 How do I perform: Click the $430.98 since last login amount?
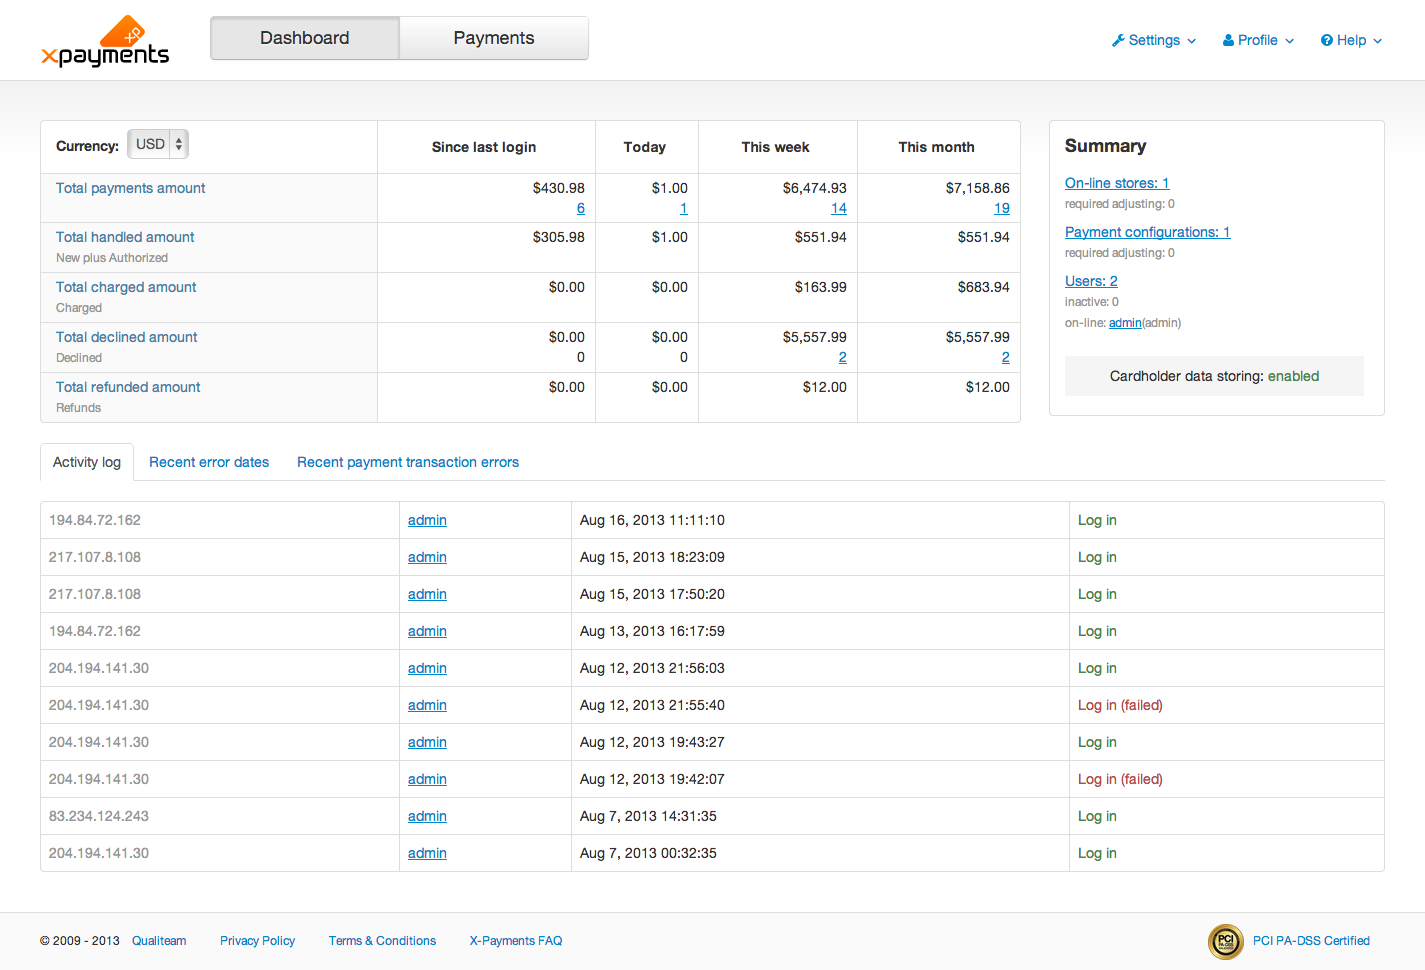(558, 188)
